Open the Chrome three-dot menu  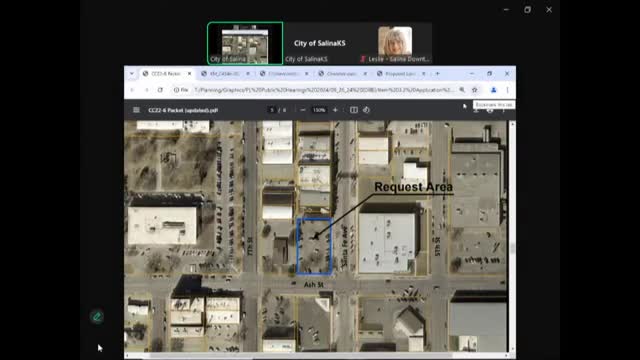tap(507, 90)
